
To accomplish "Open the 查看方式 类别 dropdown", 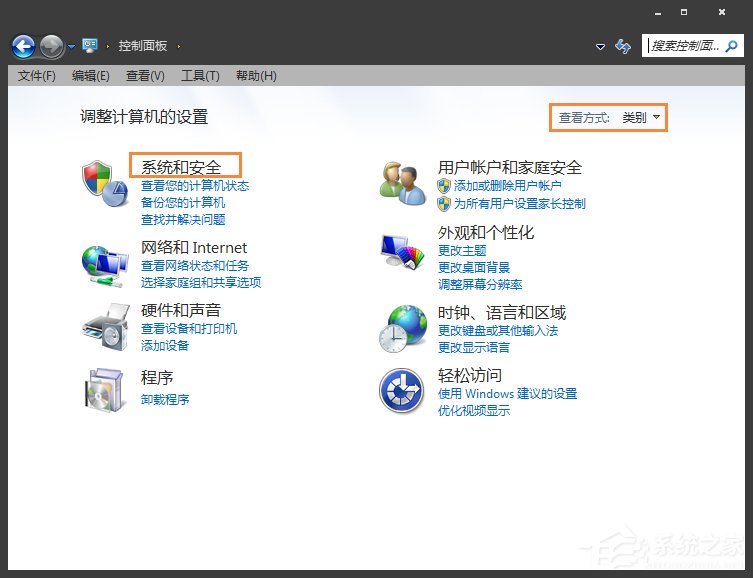I will click(x=641, y=118).
